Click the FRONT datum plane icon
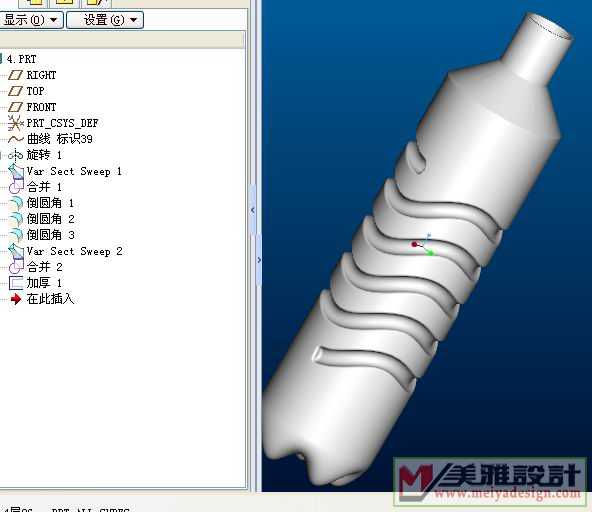Screen dimensions: 592x512 [15, 107]
